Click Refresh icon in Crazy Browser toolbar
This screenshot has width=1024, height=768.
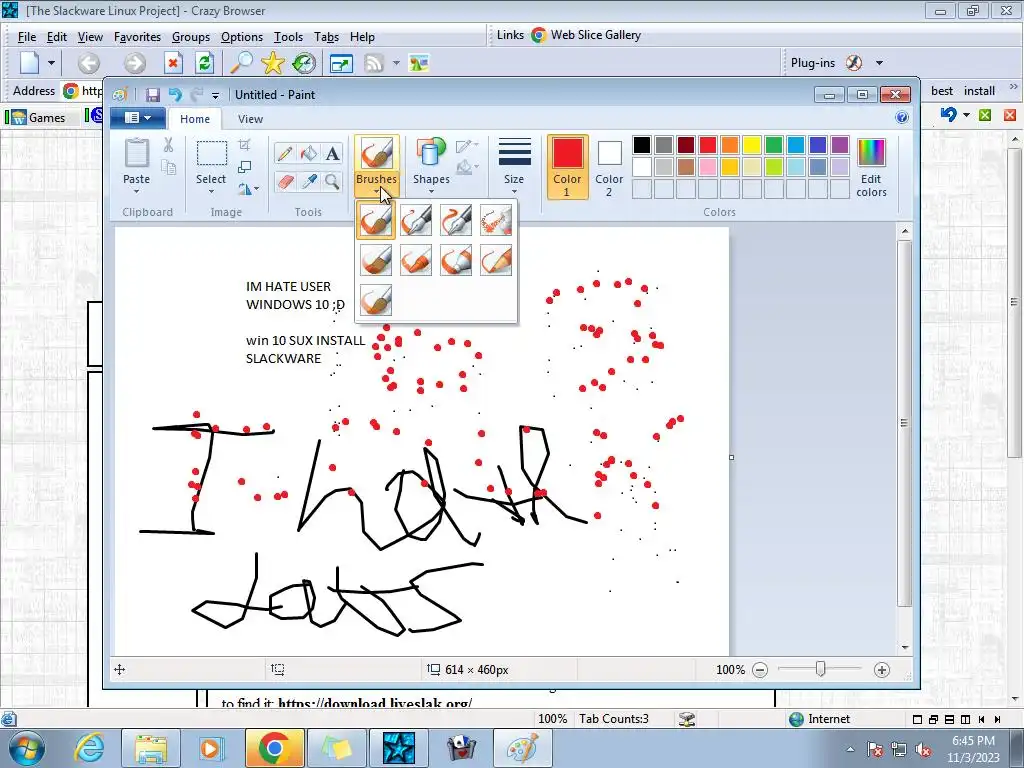click(204, 63)
